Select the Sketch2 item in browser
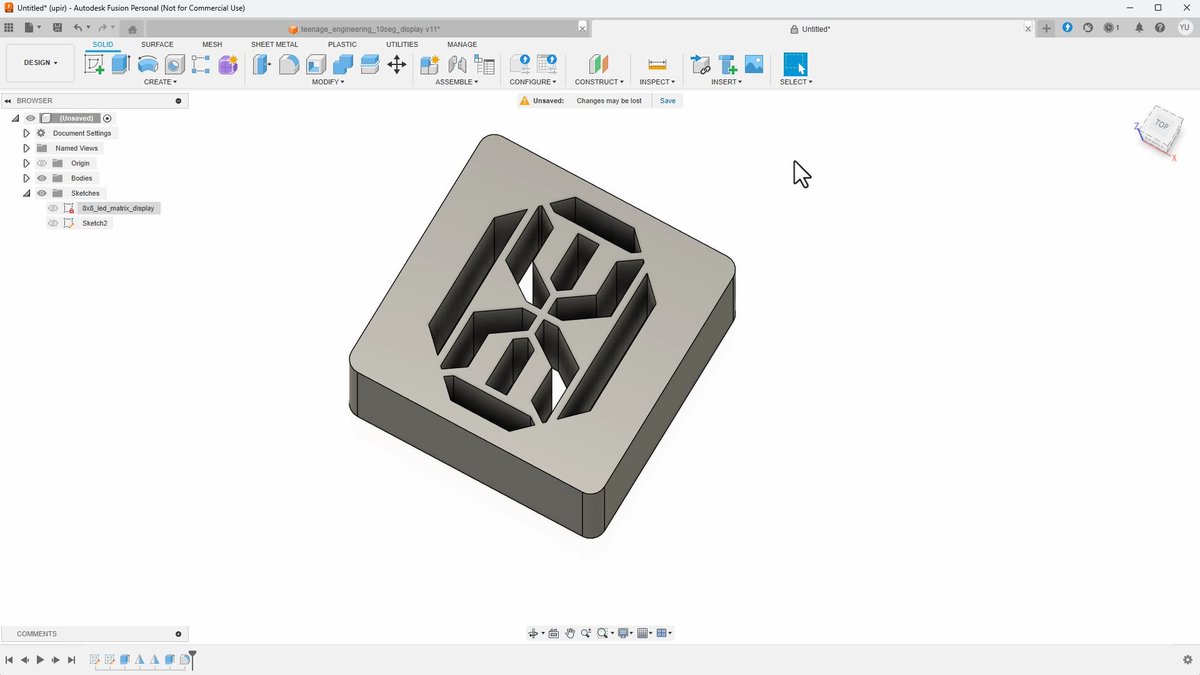Image resolution: width=1200 pixels, height=675 pixels. (95, 223)
